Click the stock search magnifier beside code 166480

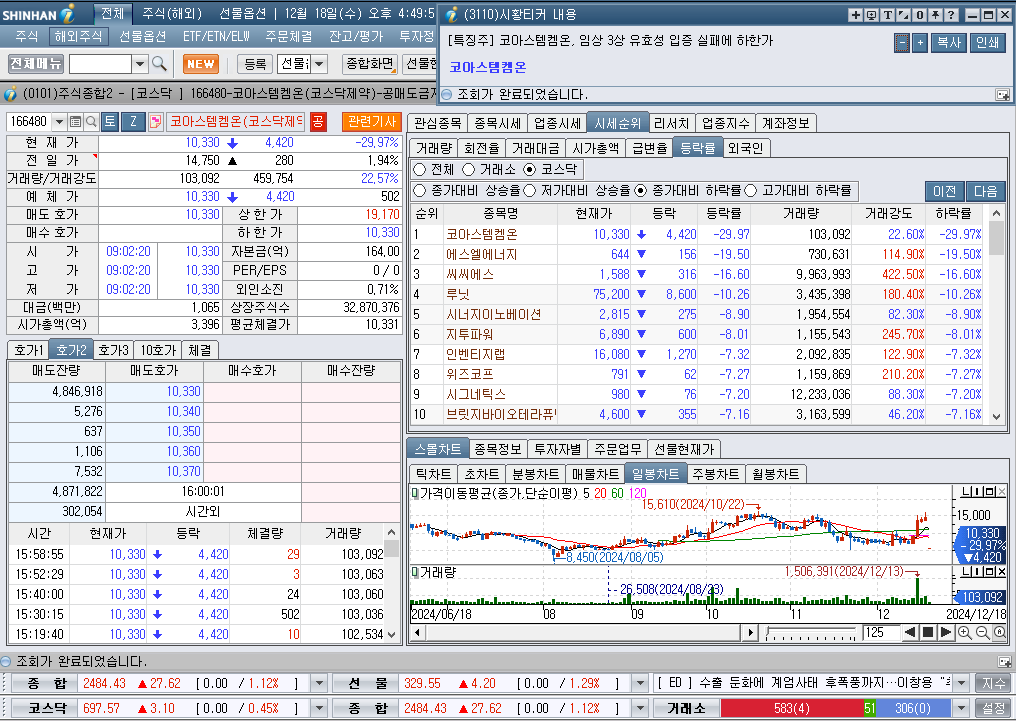click(x=91, y=121)
